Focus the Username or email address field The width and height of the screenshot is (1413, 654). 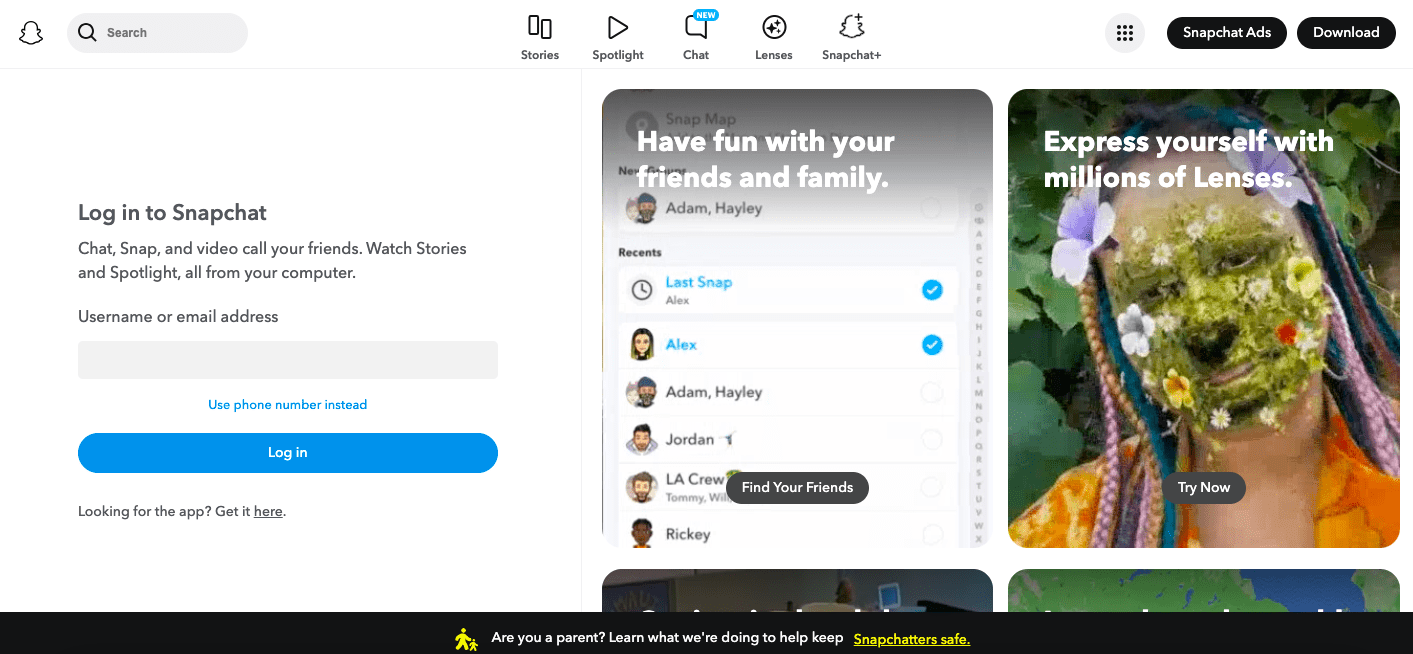point(288,360)
